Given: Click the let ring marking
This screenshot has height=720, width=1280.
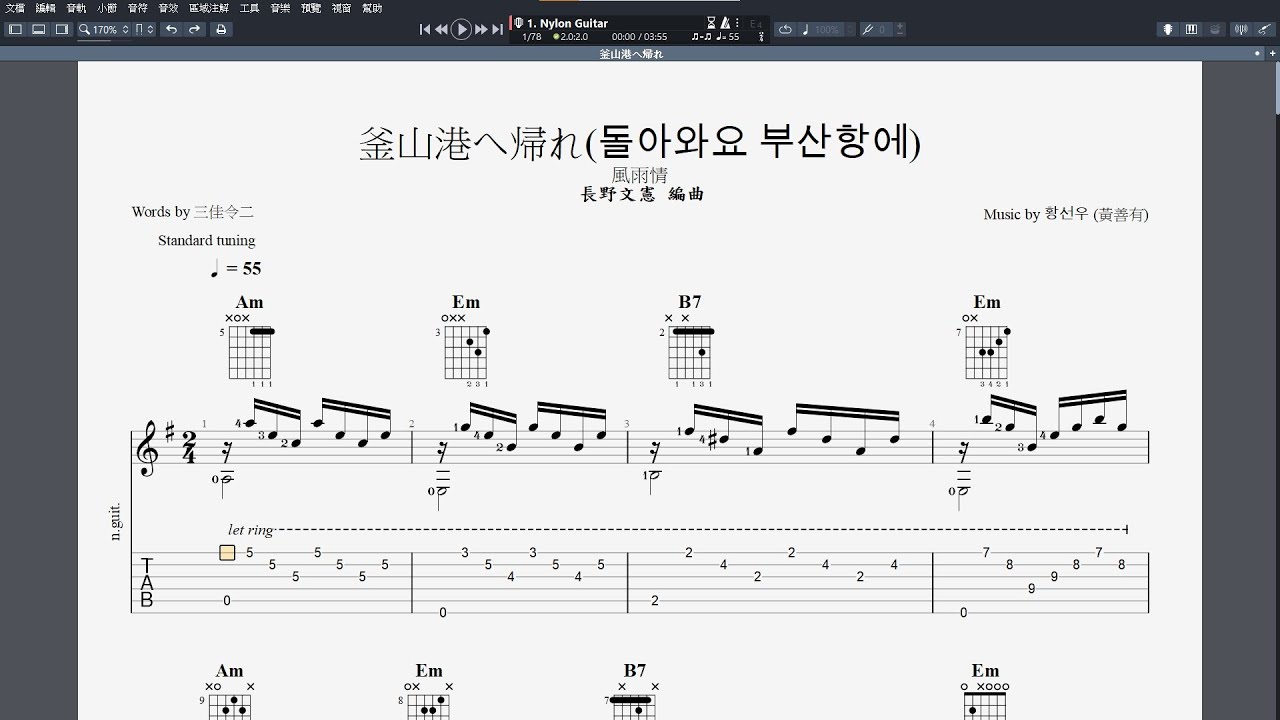Looking at the screenshot, I should point(250,530).
